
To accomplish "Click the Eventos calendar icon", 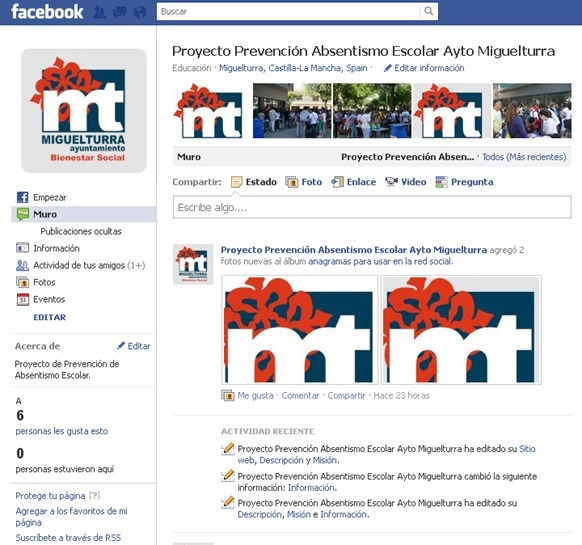I will 22,299.
